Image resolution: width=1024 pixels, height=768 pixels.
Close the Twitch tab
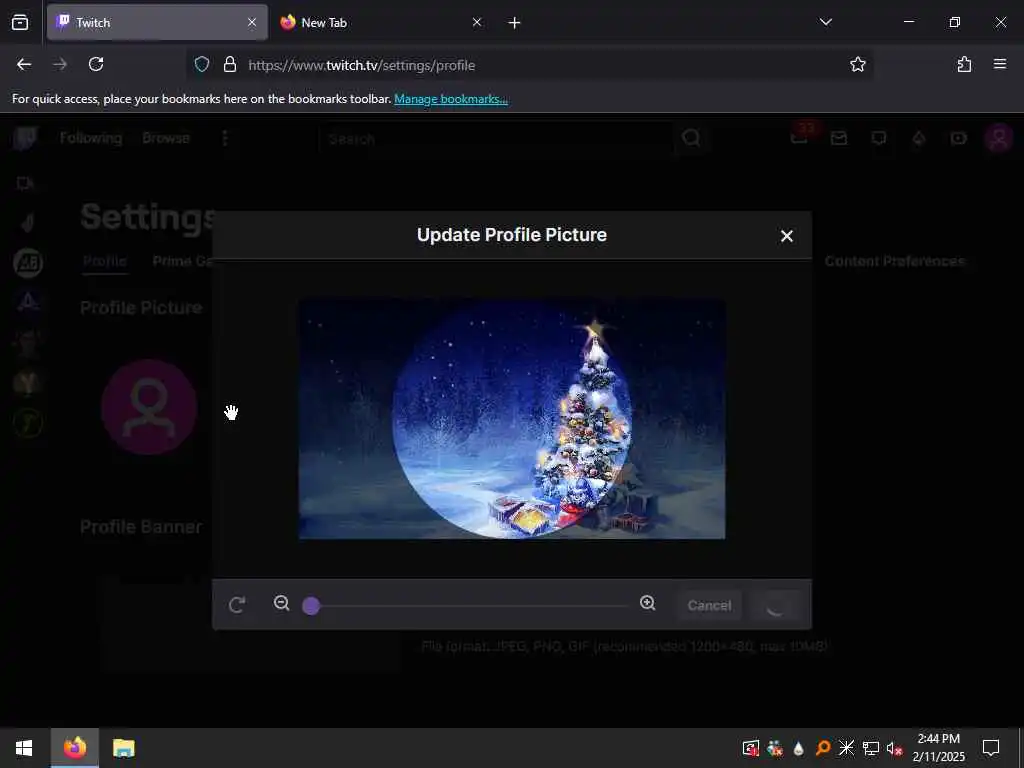tap(251, 22)
